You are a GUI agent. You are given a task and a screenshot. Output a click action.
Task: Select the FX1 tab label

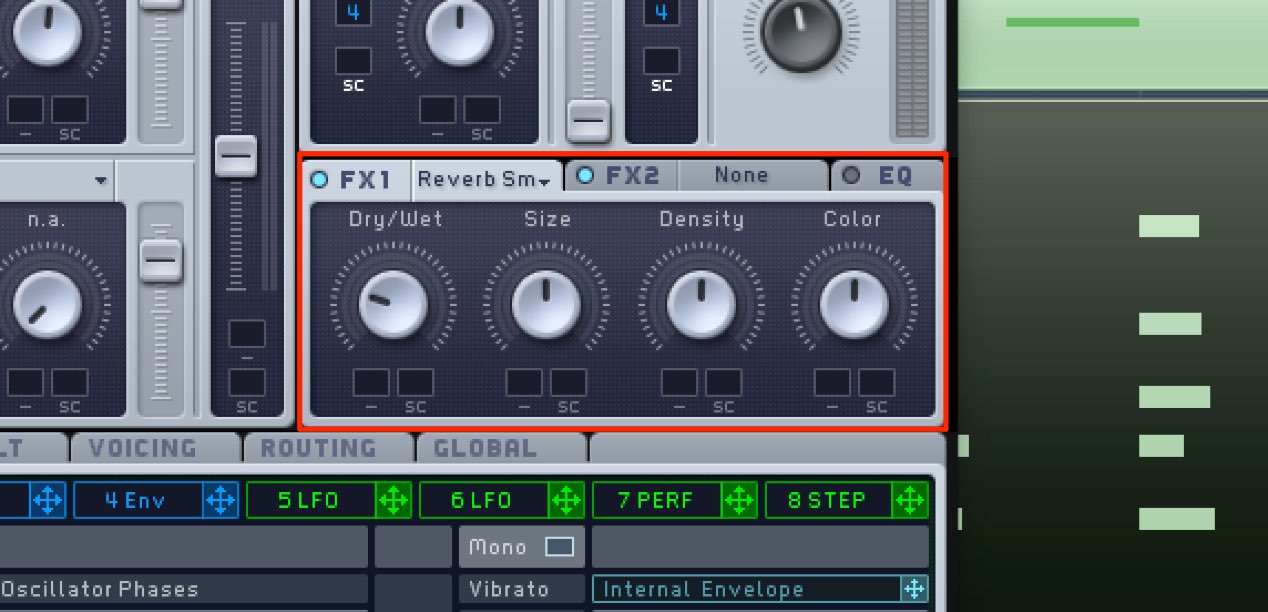coord(365,181)
